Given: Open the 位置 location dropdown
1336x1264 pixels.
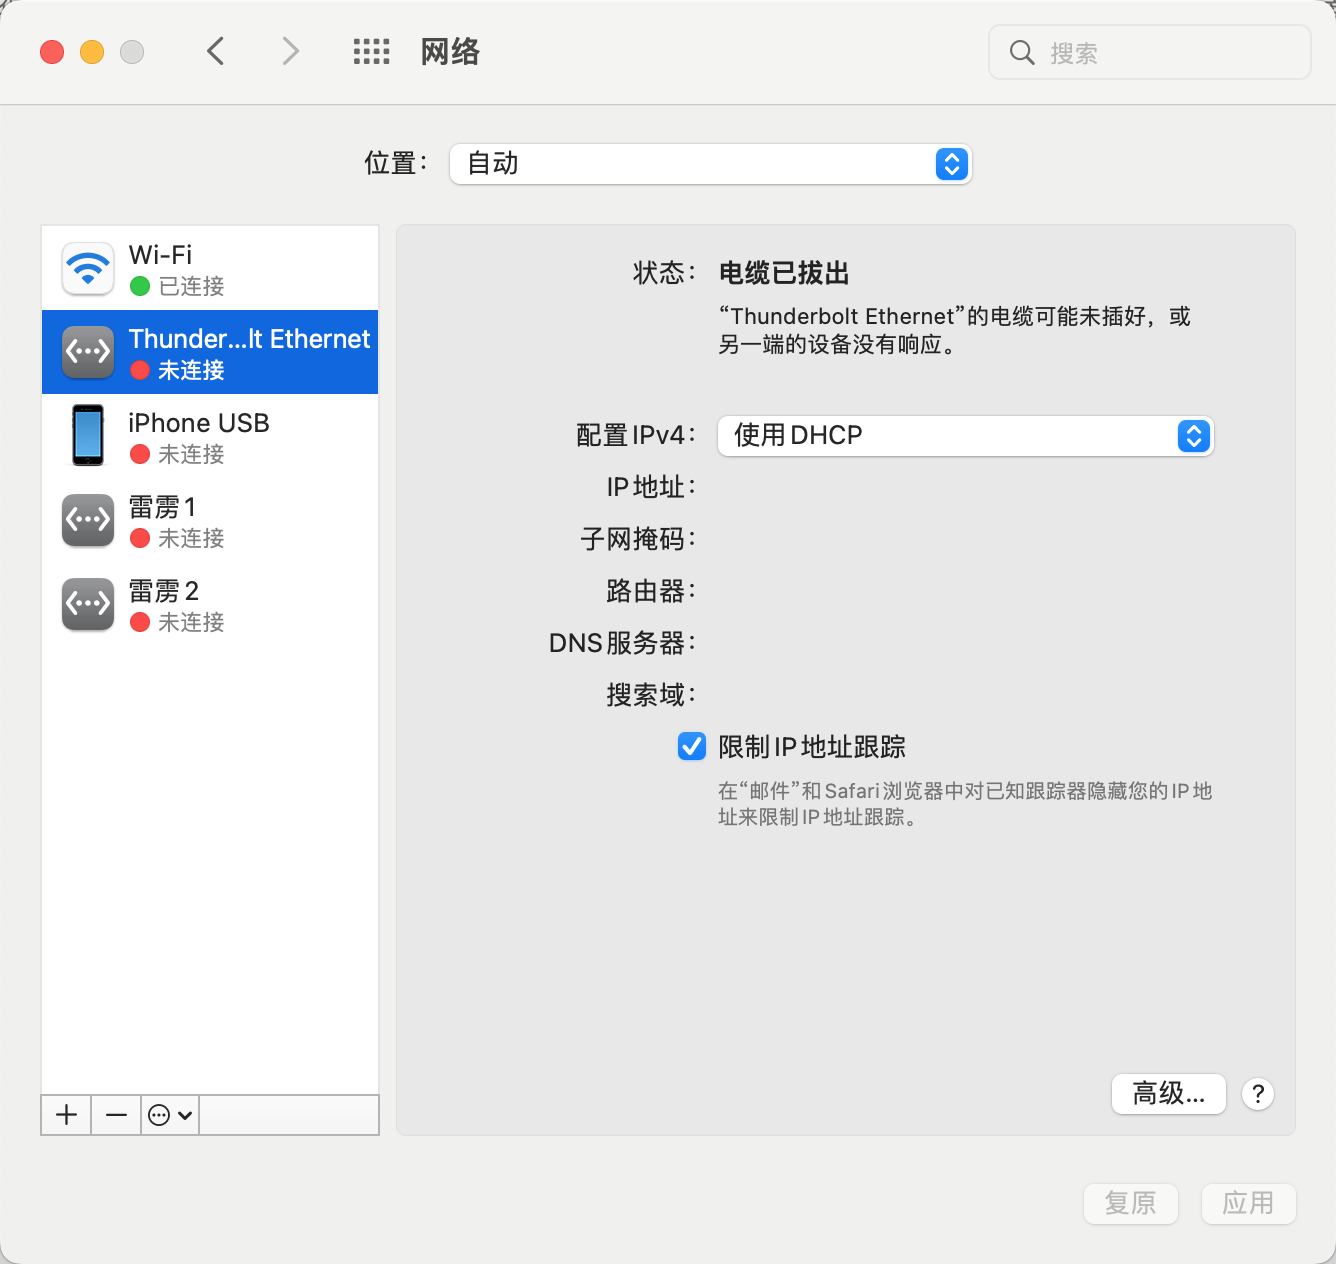Looking at the screenshot, I should pyautogui.click(x=710, y=164).
